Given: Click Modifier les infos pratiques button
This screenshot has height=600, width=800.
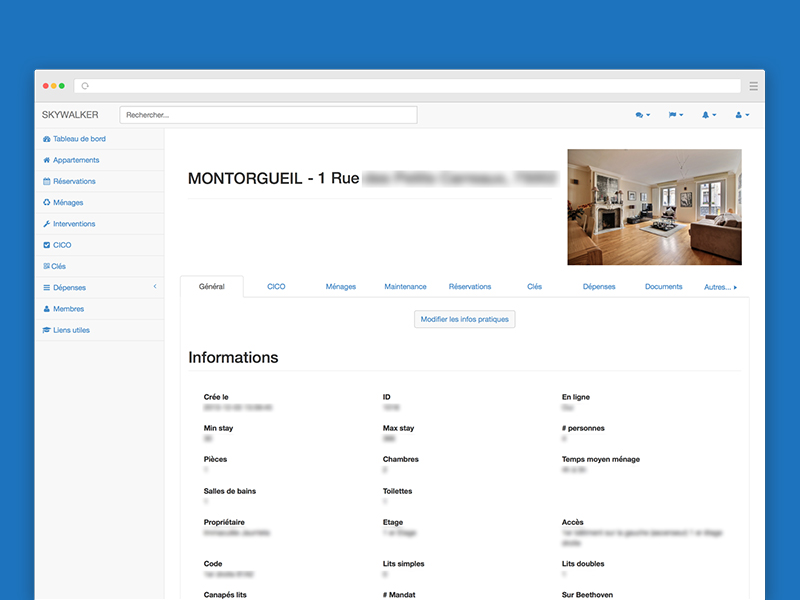Looking at the screenshot, I should pos(465,319).
